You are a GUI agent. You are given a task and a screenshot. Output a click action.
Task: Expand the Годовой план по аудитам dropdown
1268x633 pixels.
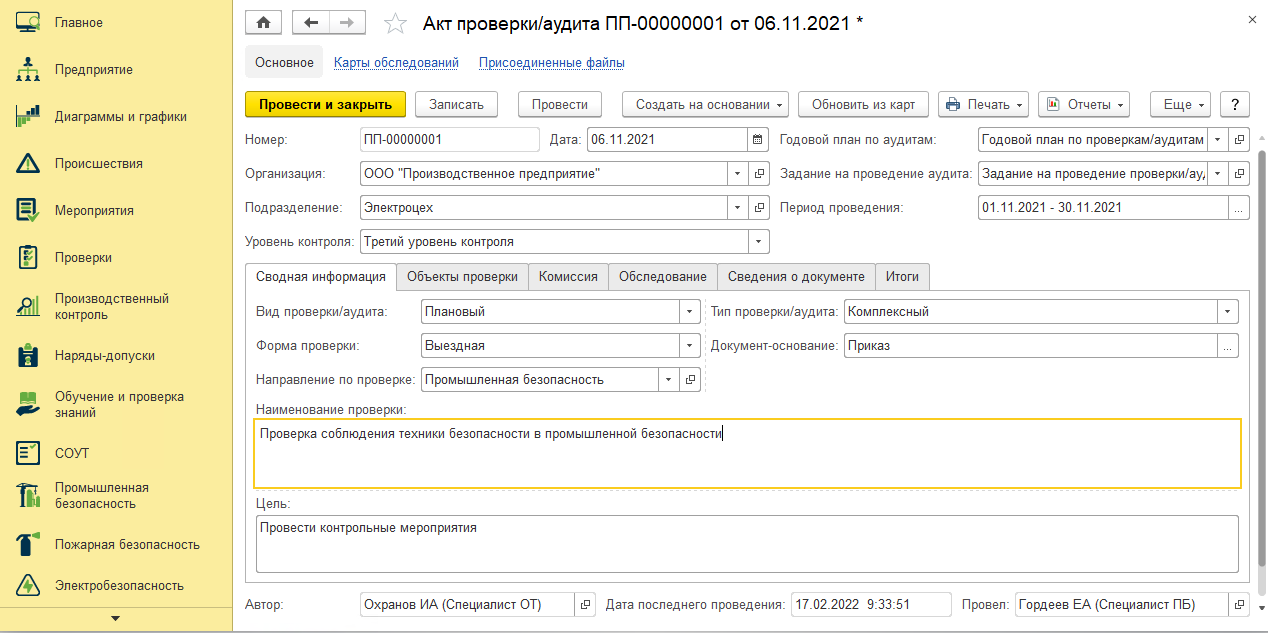pyautogui.click(x=1218, y=139)
